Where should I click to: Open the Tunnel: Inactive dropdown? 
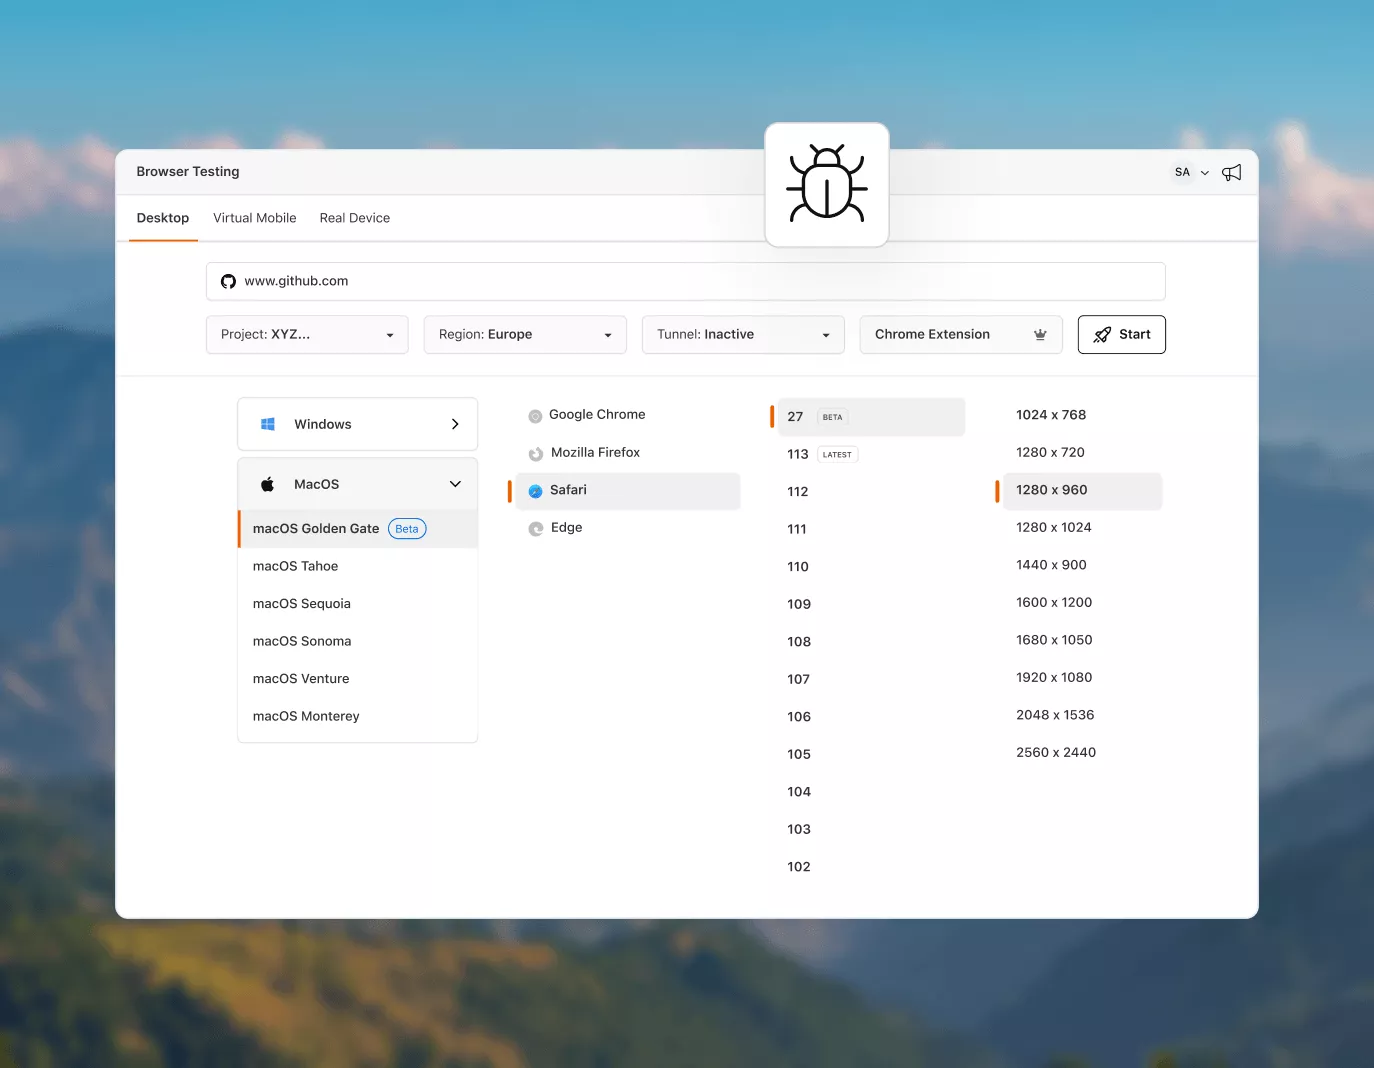click(743, 335)
